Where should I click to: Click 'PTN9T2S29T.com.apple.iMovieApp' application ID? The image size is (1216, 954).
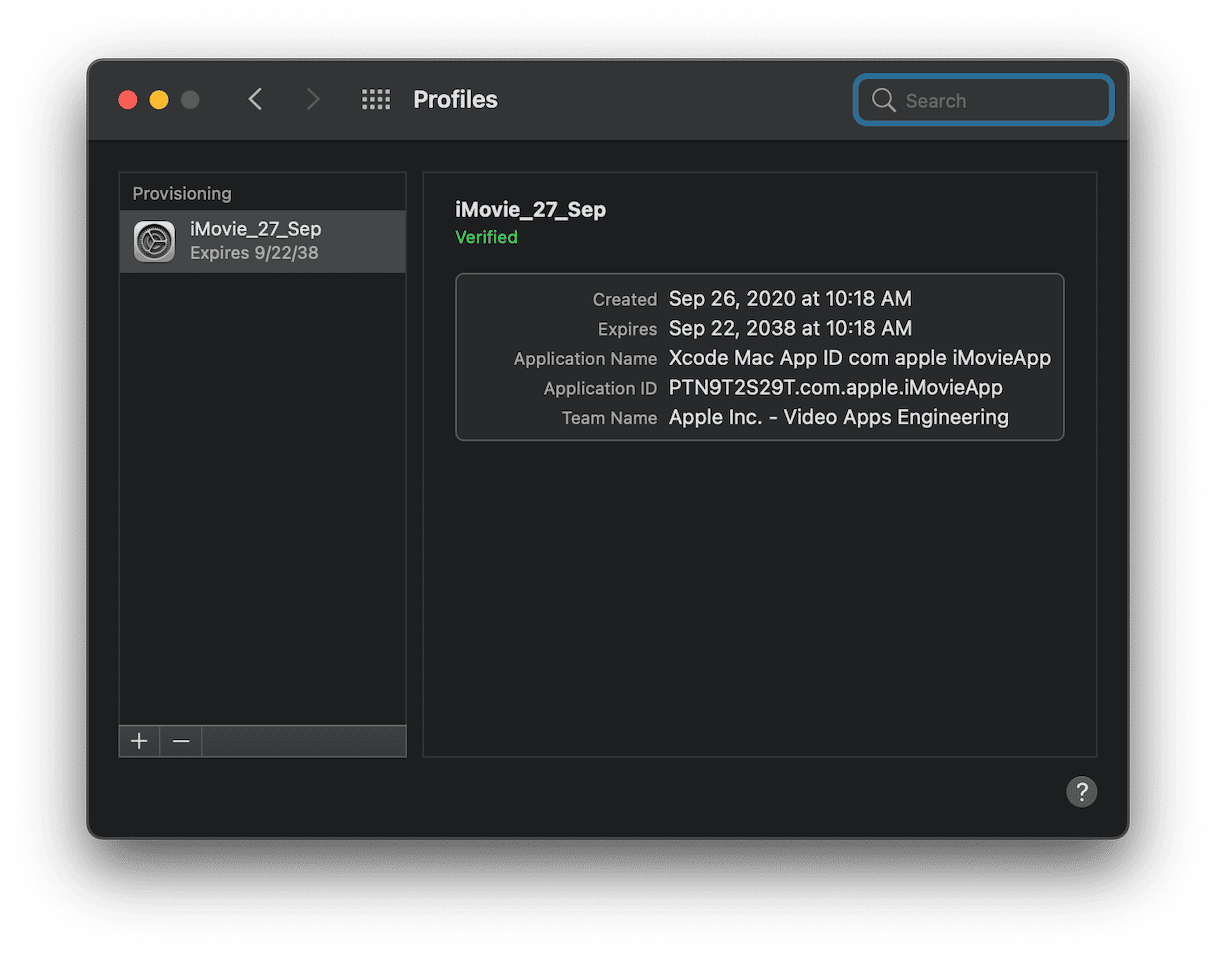coord(836,387)
